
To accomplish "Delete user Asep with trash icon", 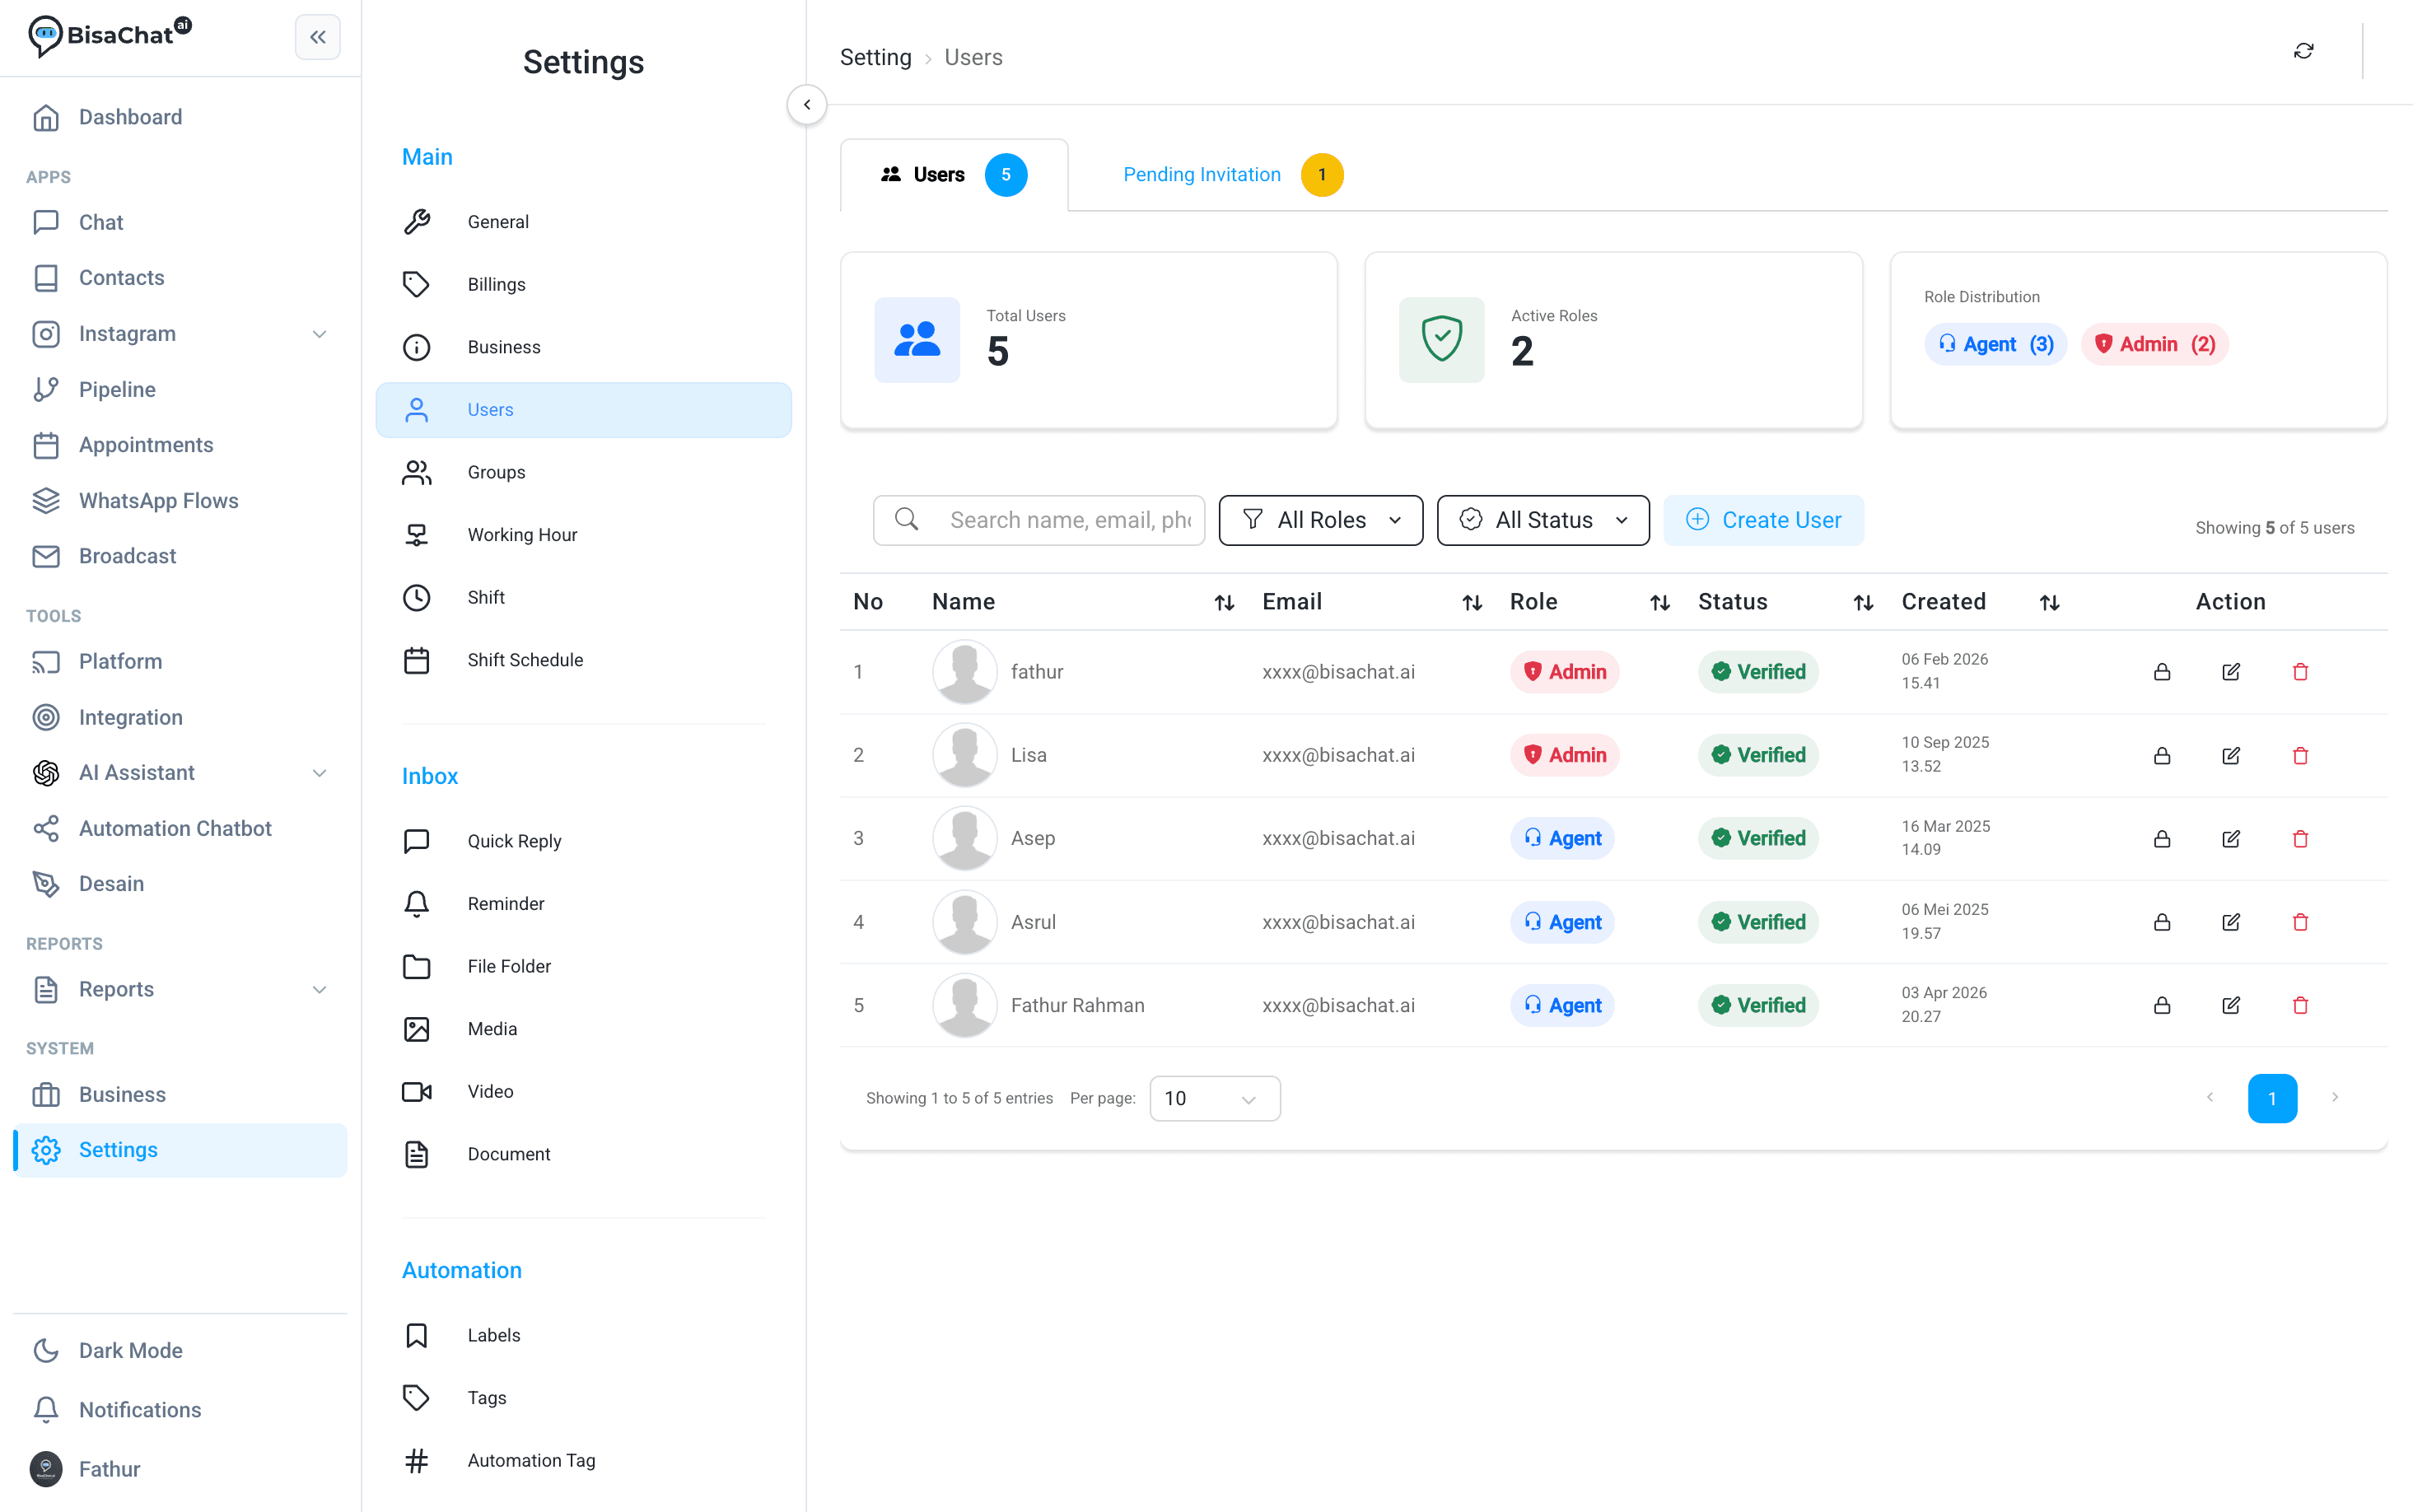I will pos(2299,838).
